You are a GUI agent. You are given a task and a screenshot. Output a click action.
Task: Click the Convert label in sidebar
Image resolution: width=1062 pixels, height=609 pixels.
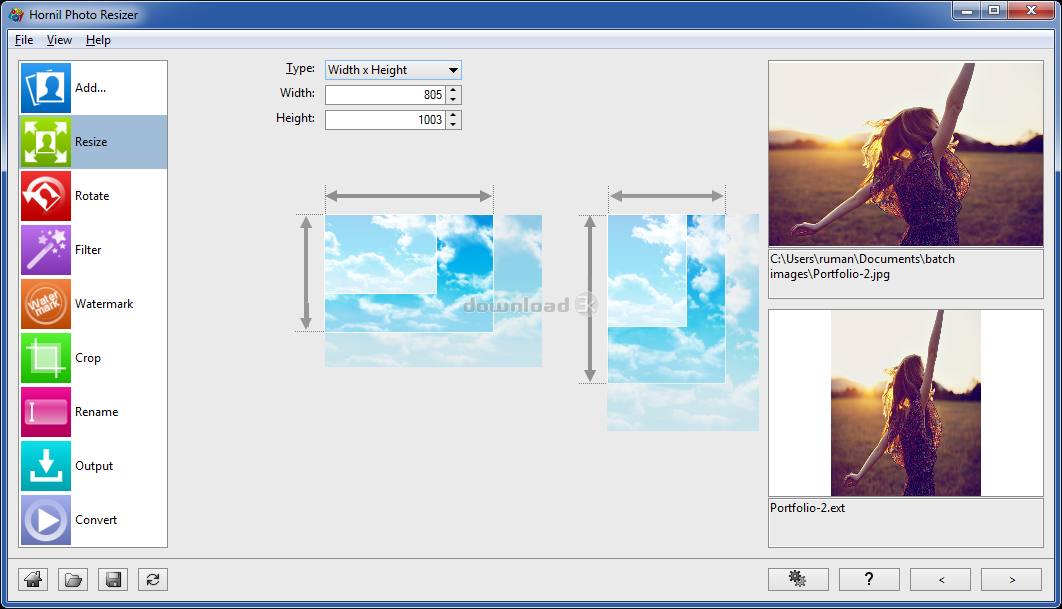(95, 520)
